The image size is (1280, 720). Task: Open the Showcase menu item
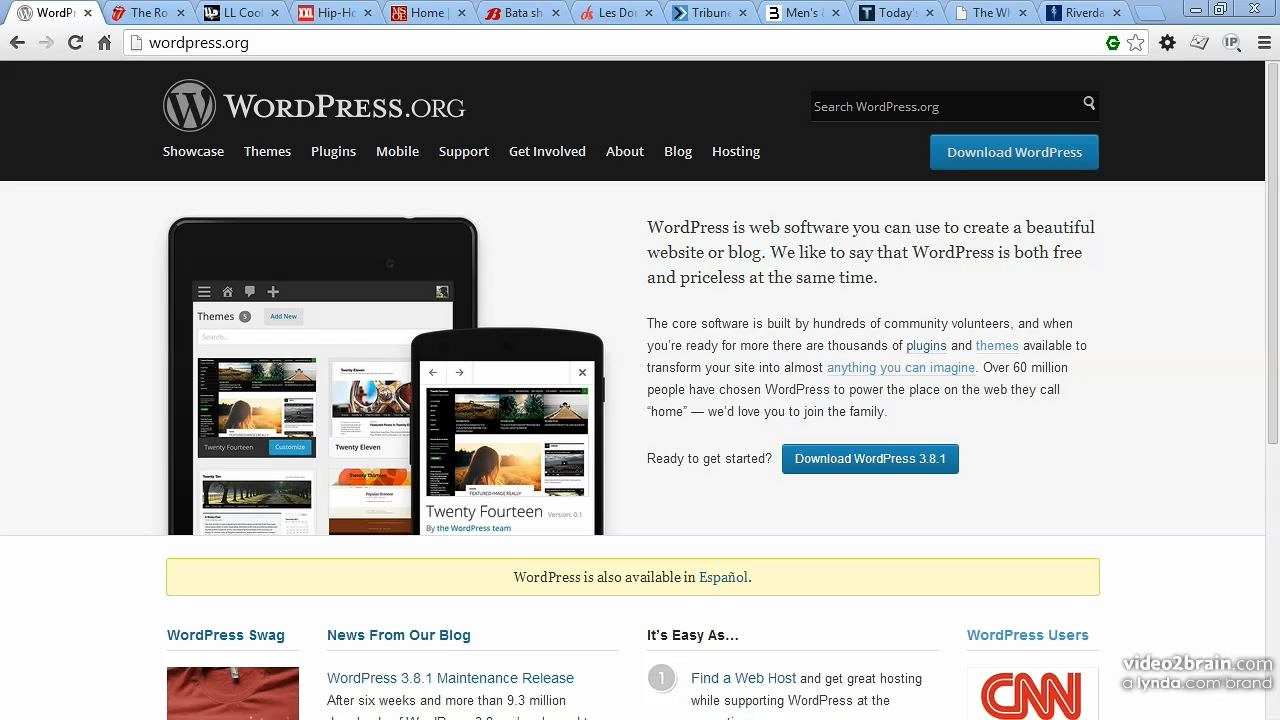(193, 151)
